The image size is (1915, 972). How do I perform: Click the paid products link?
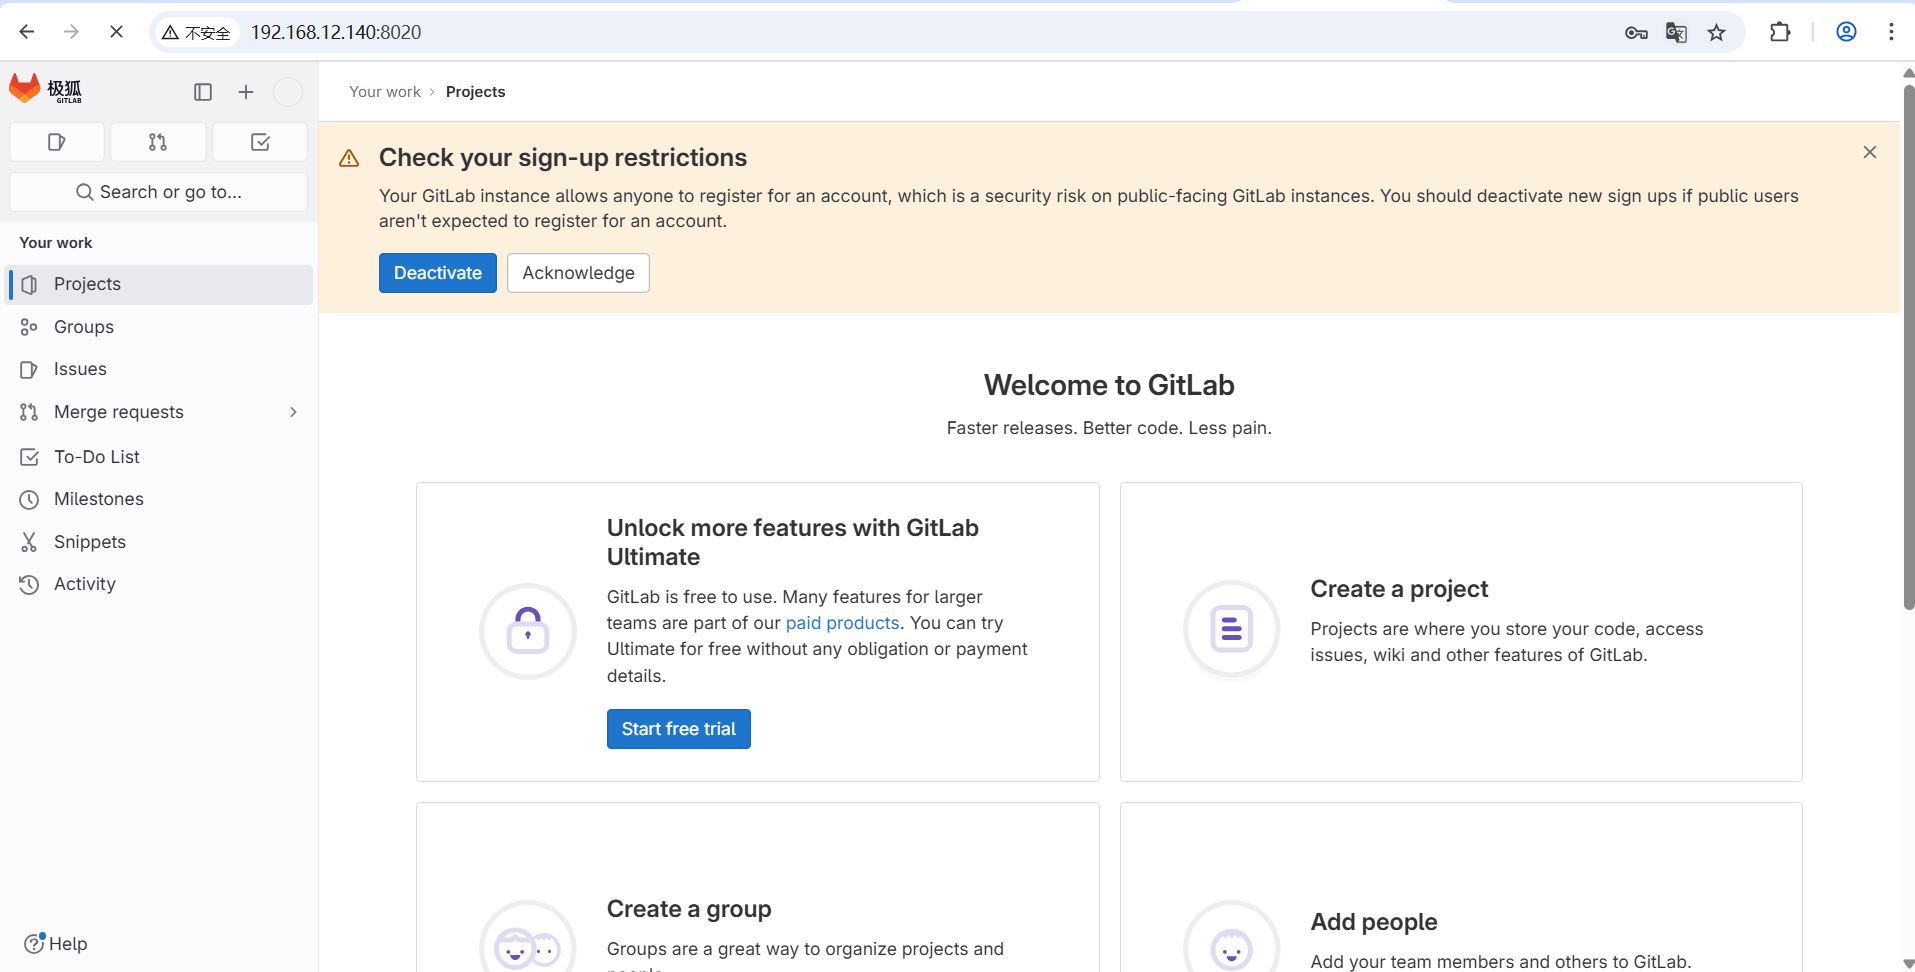point(842,623)
